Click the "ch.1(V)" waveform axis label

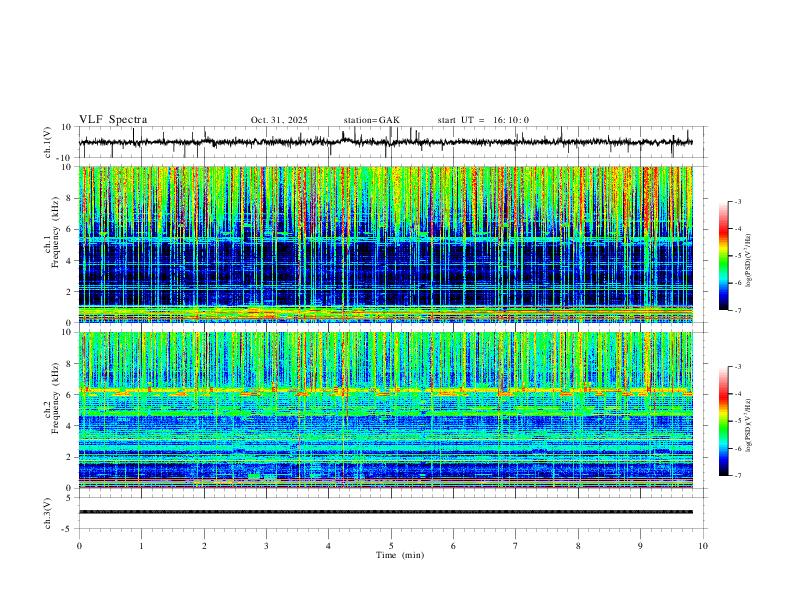click(x=47, y=142)
